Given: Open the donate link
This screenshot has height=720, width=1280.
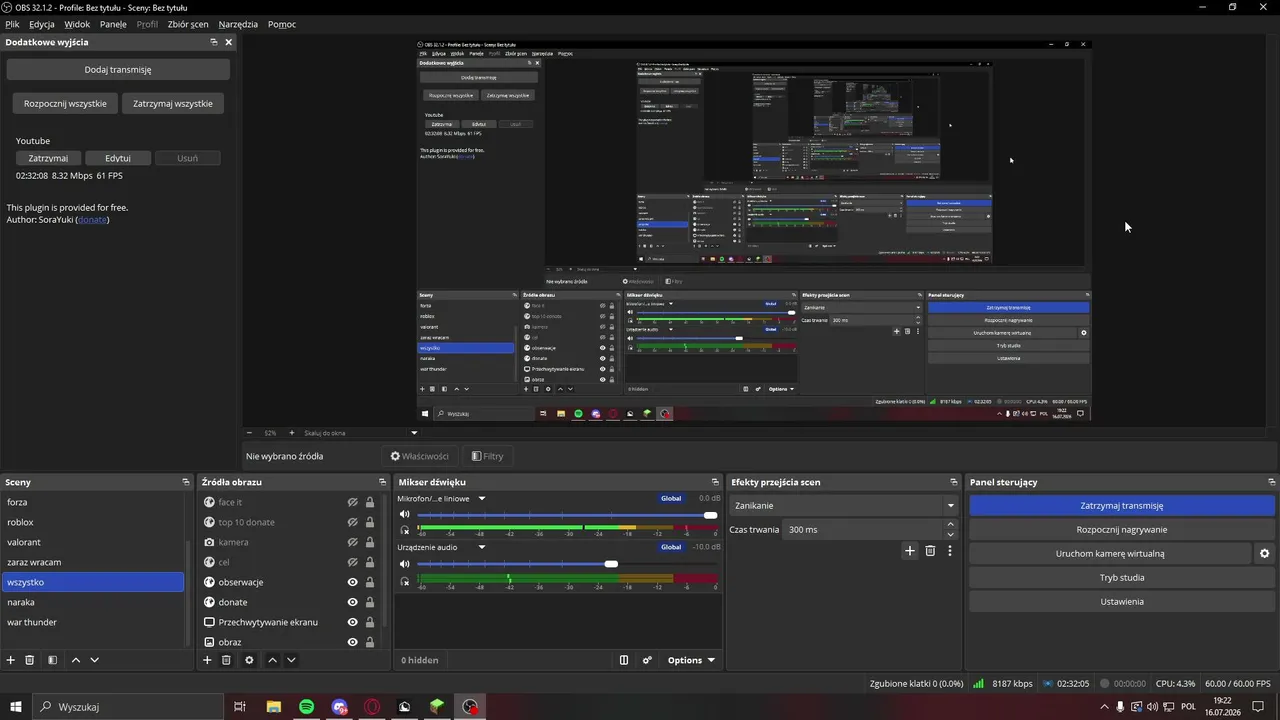Looking at the screenshot, I should click(92, 219).
